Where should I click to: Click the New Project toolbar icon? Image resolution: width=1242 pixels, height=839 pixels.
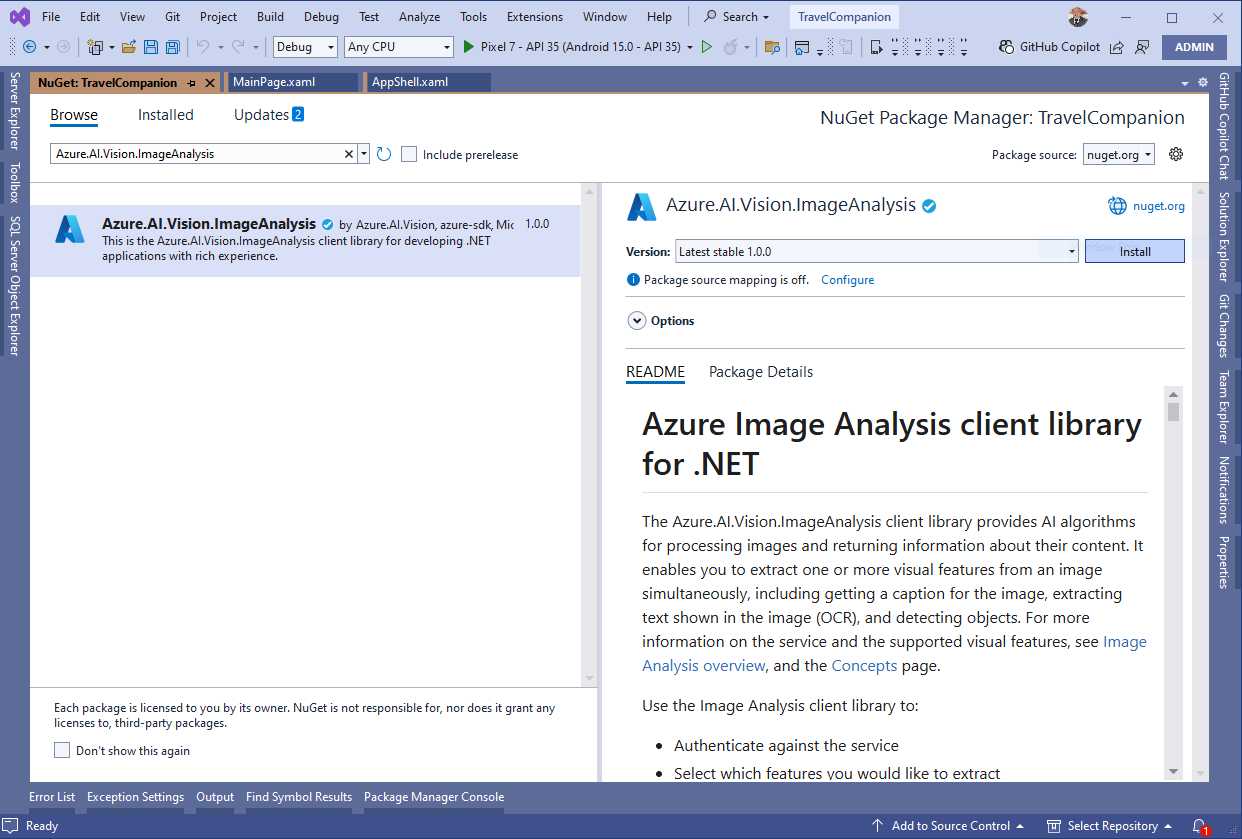[95, 47]
